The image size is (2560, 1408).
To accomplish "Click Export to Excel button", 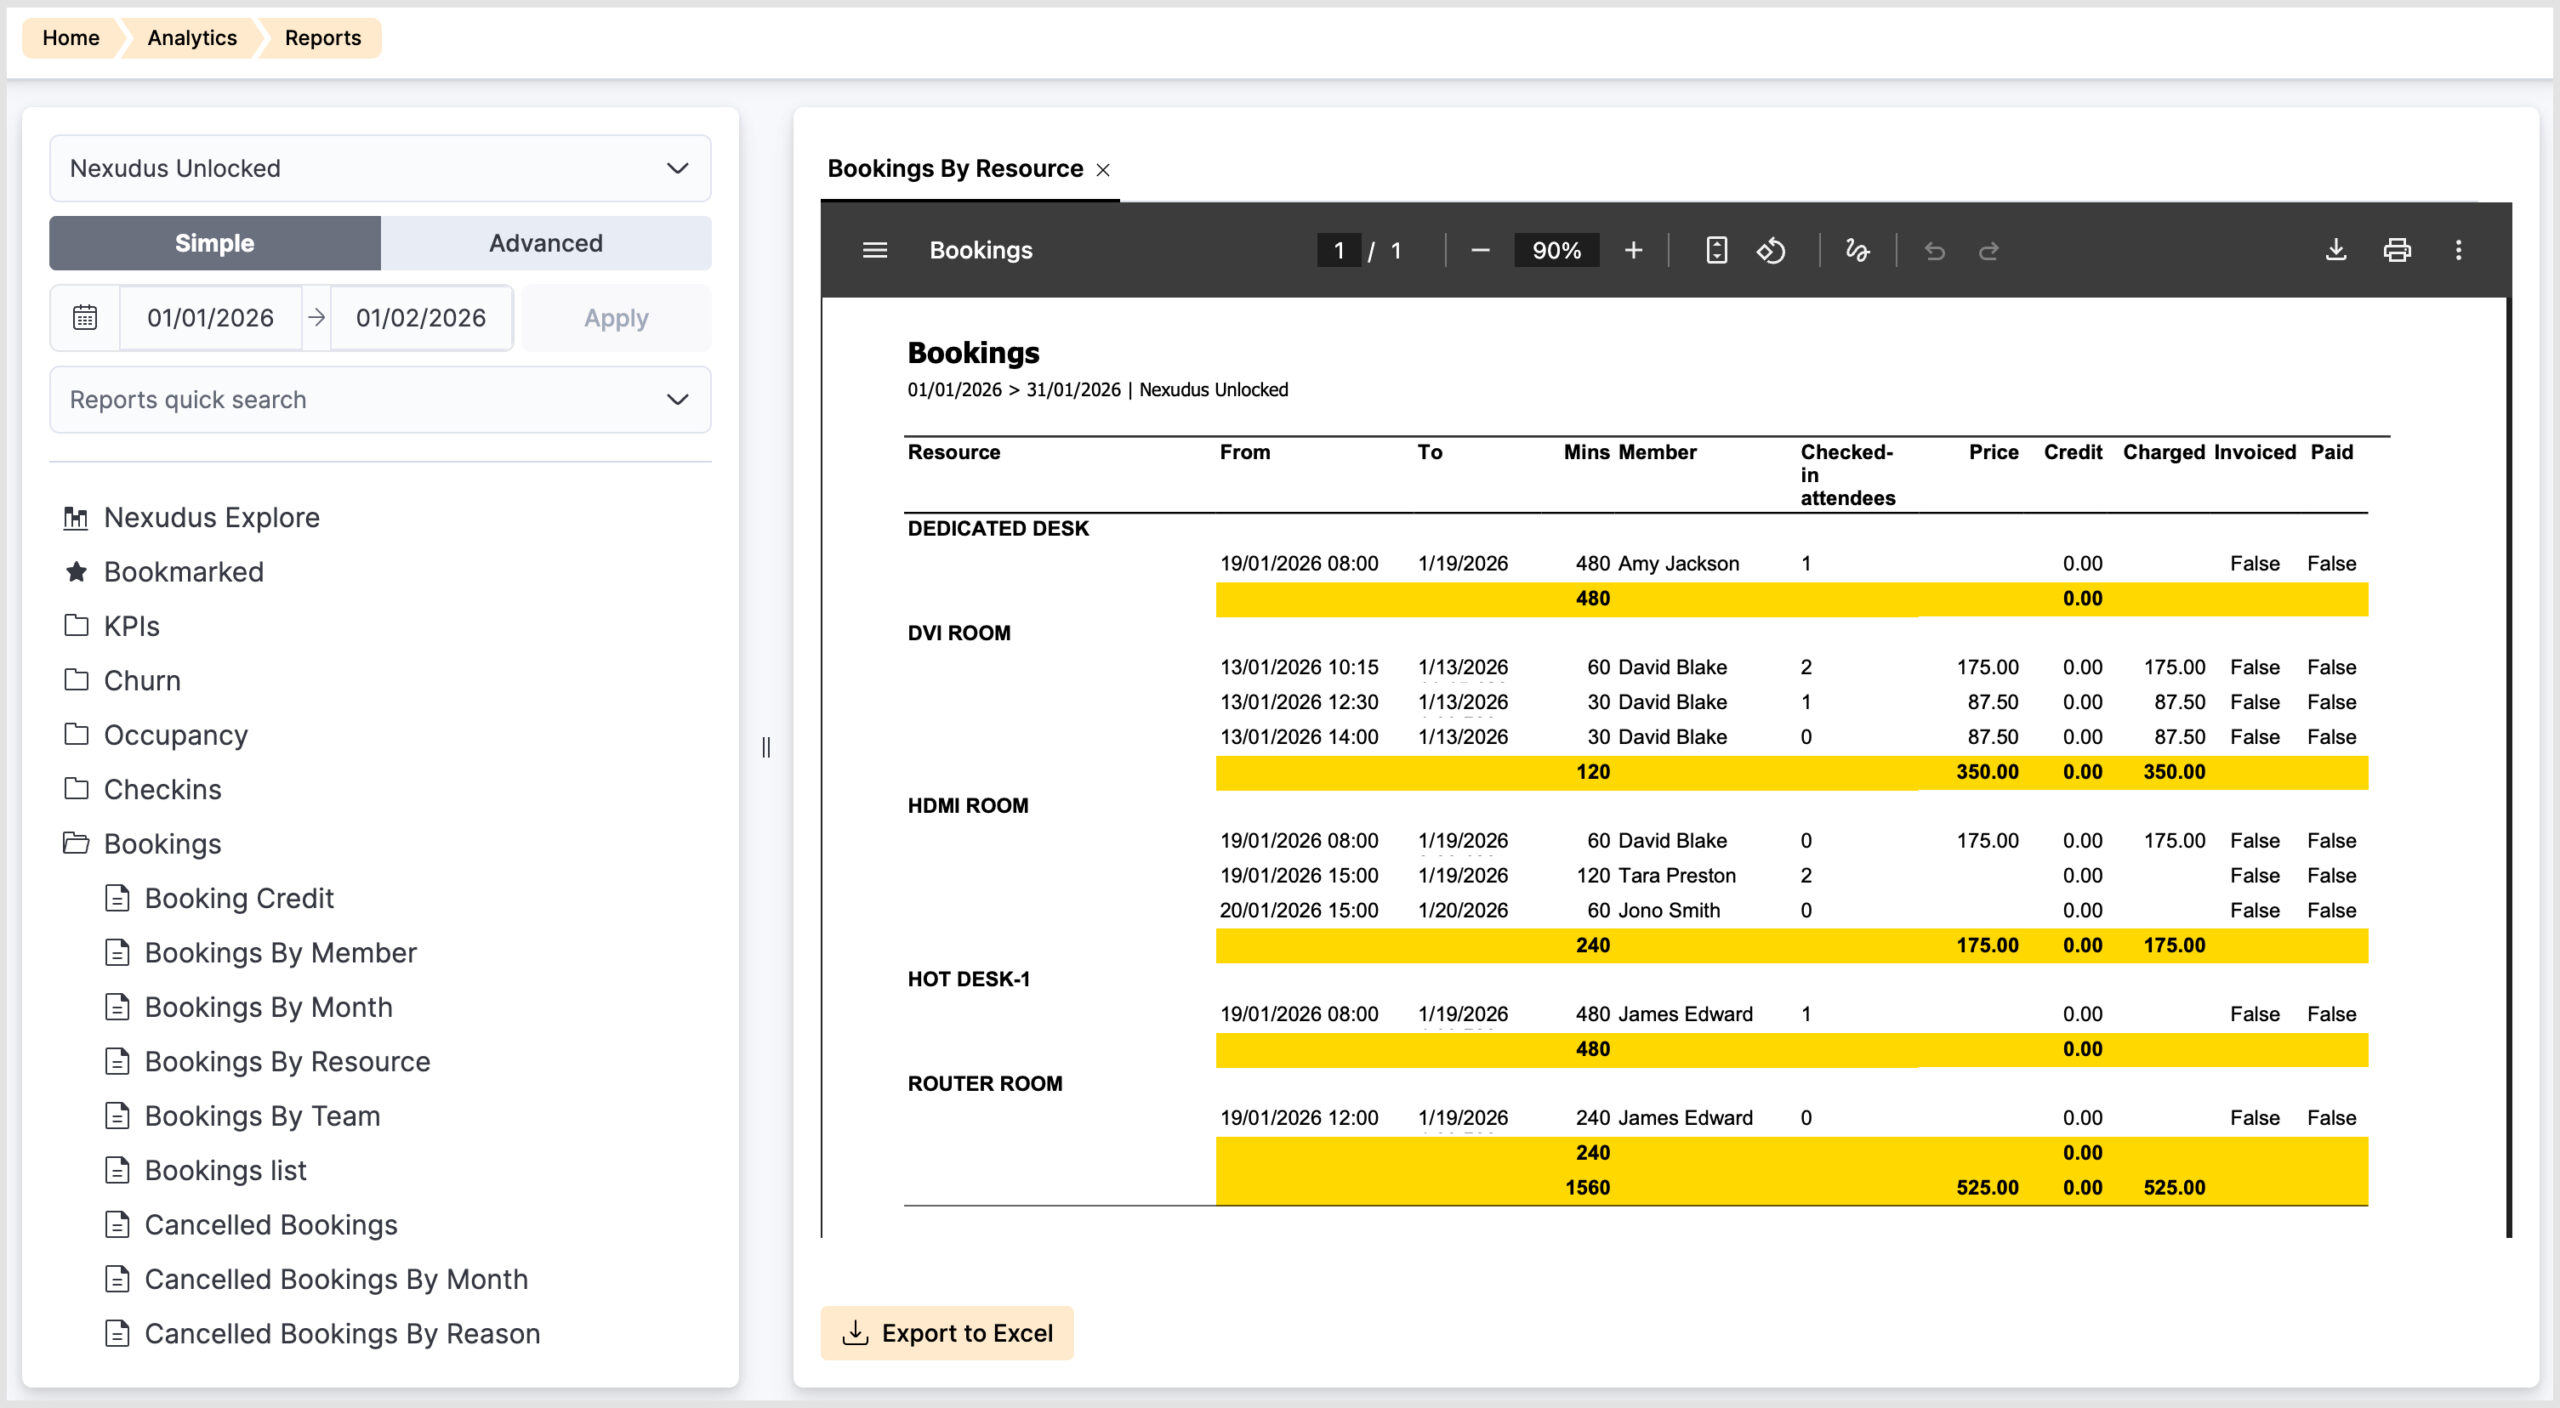I will pos(947,1333).
